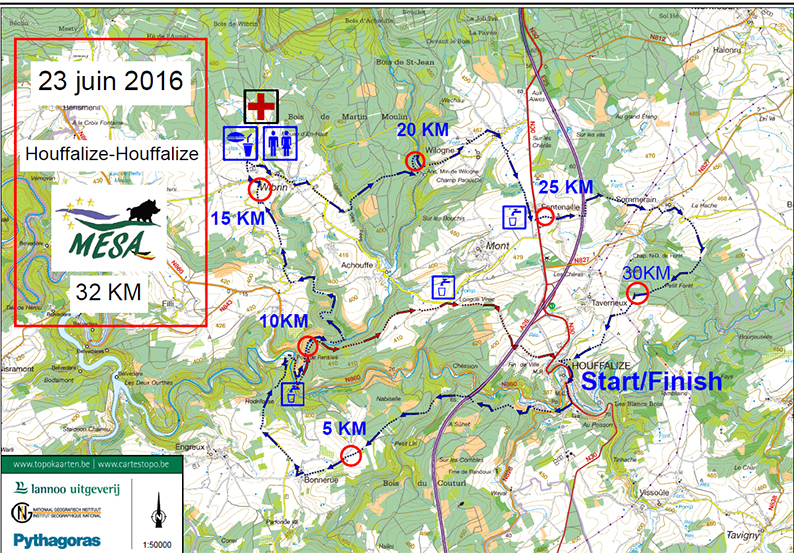Viewport: 794px width, 553px height.
Task: Select the red circle at 5 KM
Action: (x=350, y=455)
